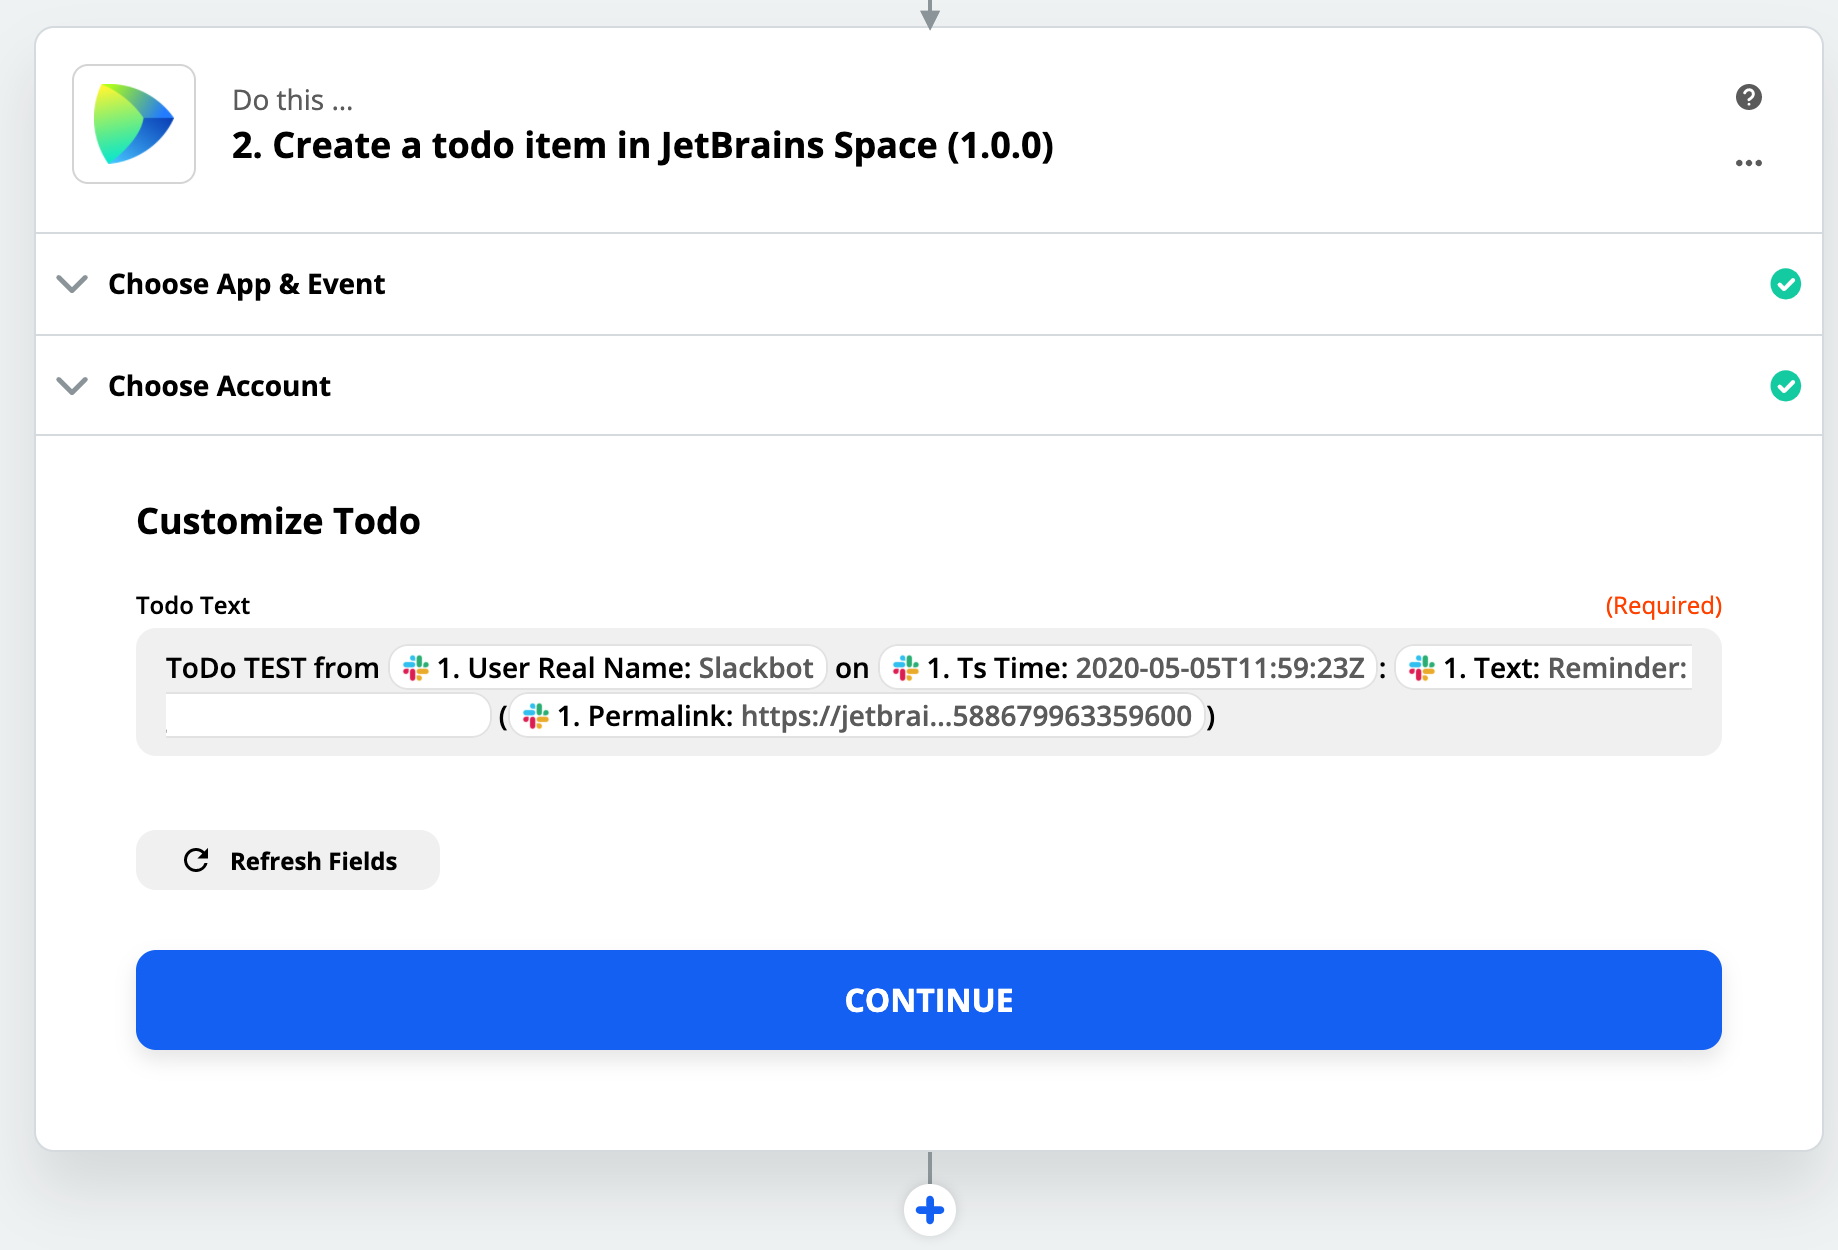
Task: Select the Ts Time data pill
Action: [1128, 668]
